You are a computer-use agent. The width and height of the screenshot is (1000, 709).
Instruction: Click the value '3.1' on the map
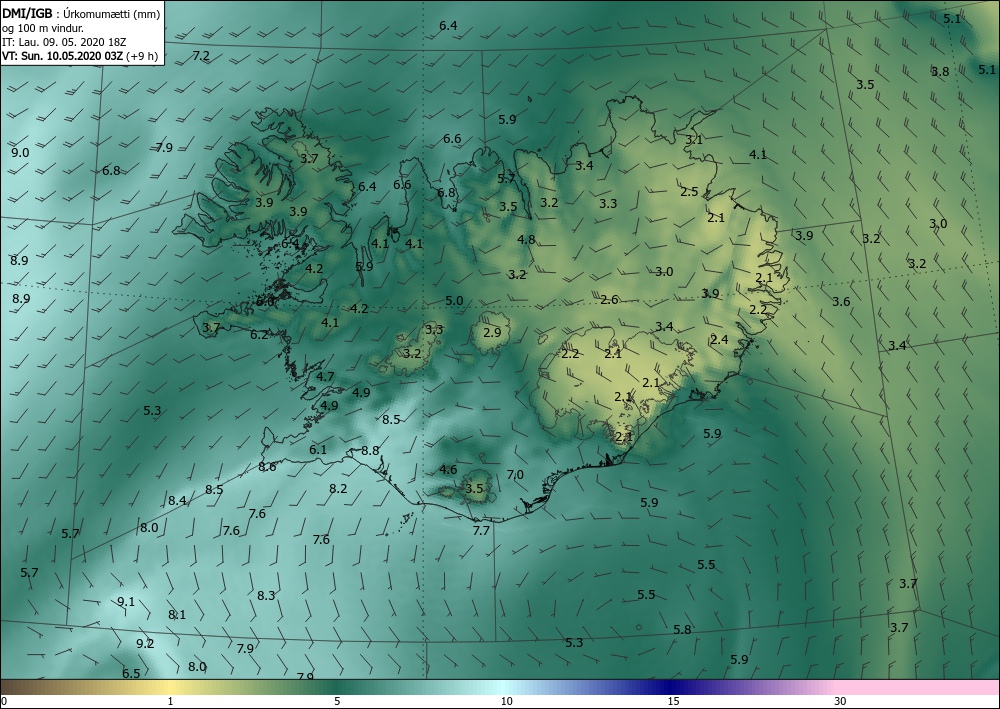[x=694, y=140]
